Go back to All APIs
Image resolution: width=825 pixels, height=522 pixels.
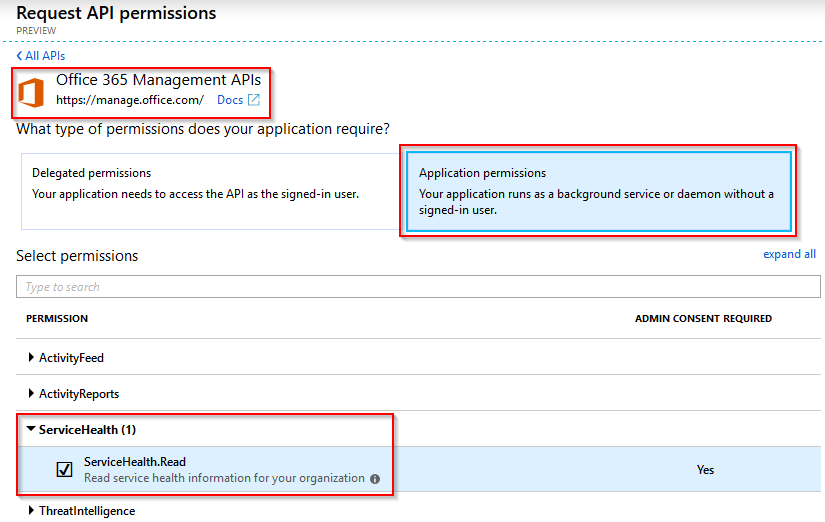[x=45, y=56]
